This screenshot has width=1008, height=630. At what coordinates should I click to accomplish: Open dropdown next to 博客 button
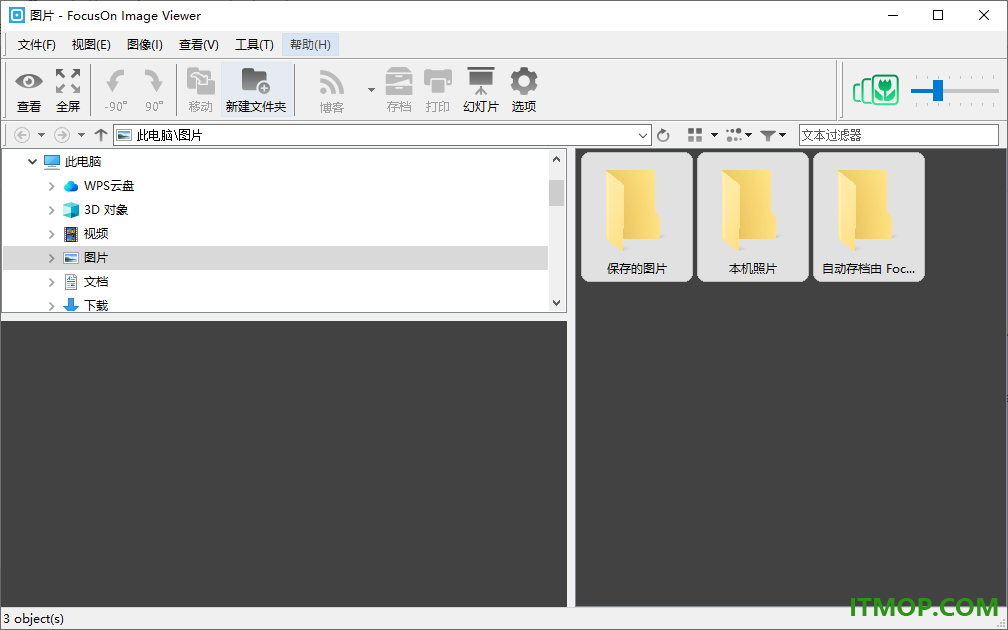click(371, 90)
